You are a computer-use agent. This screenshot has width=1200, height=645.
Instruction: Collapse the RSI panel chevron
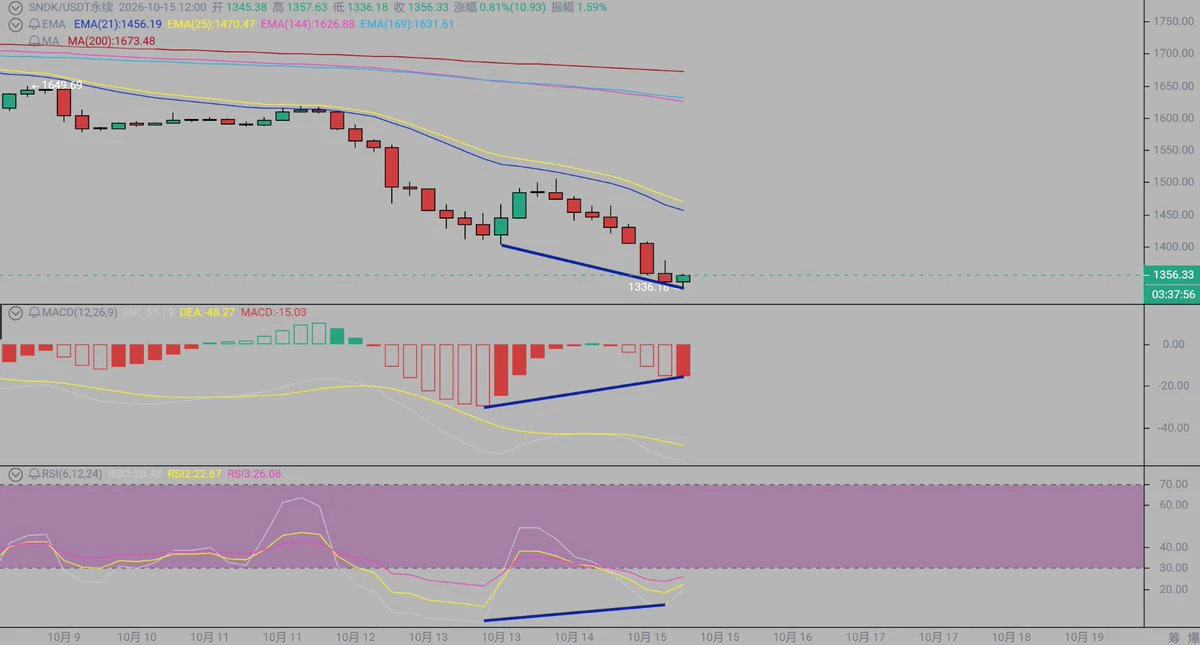(x=16, y=473)
